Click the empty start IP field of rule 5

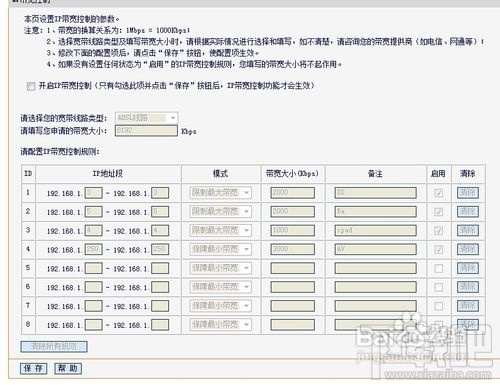coord(94,268)
